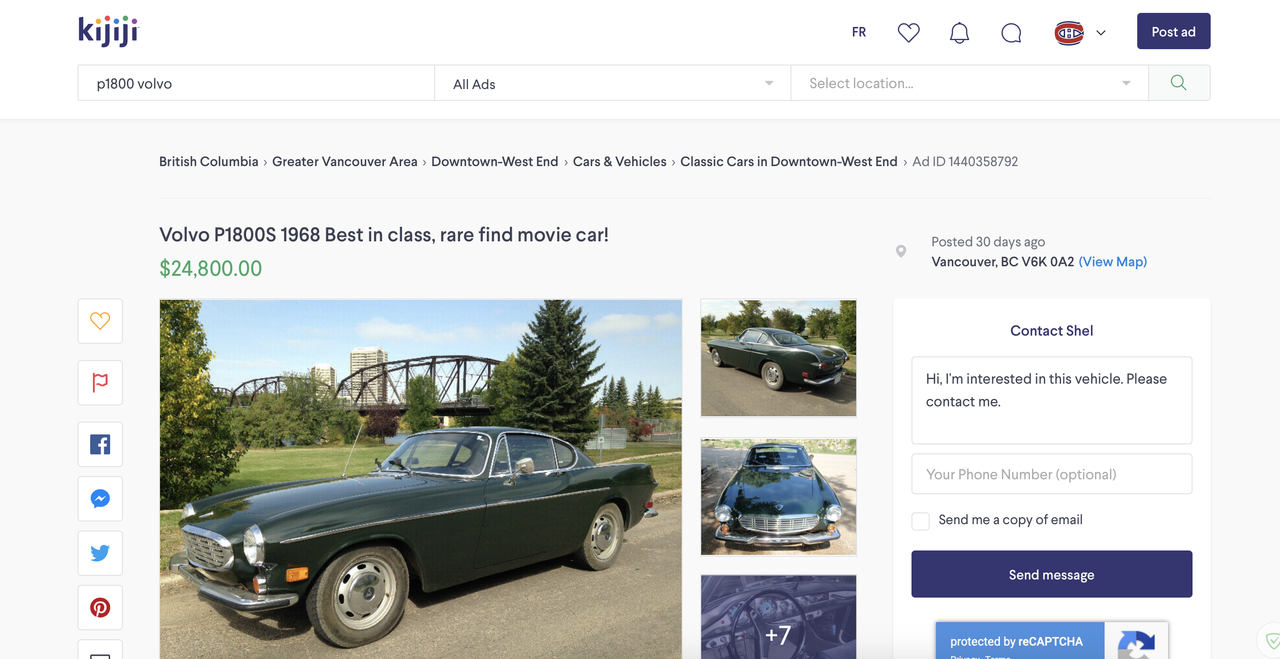1280x659 pixels.
Task: Select the rear side view thumbnail
Action: [x=778, y=358]
